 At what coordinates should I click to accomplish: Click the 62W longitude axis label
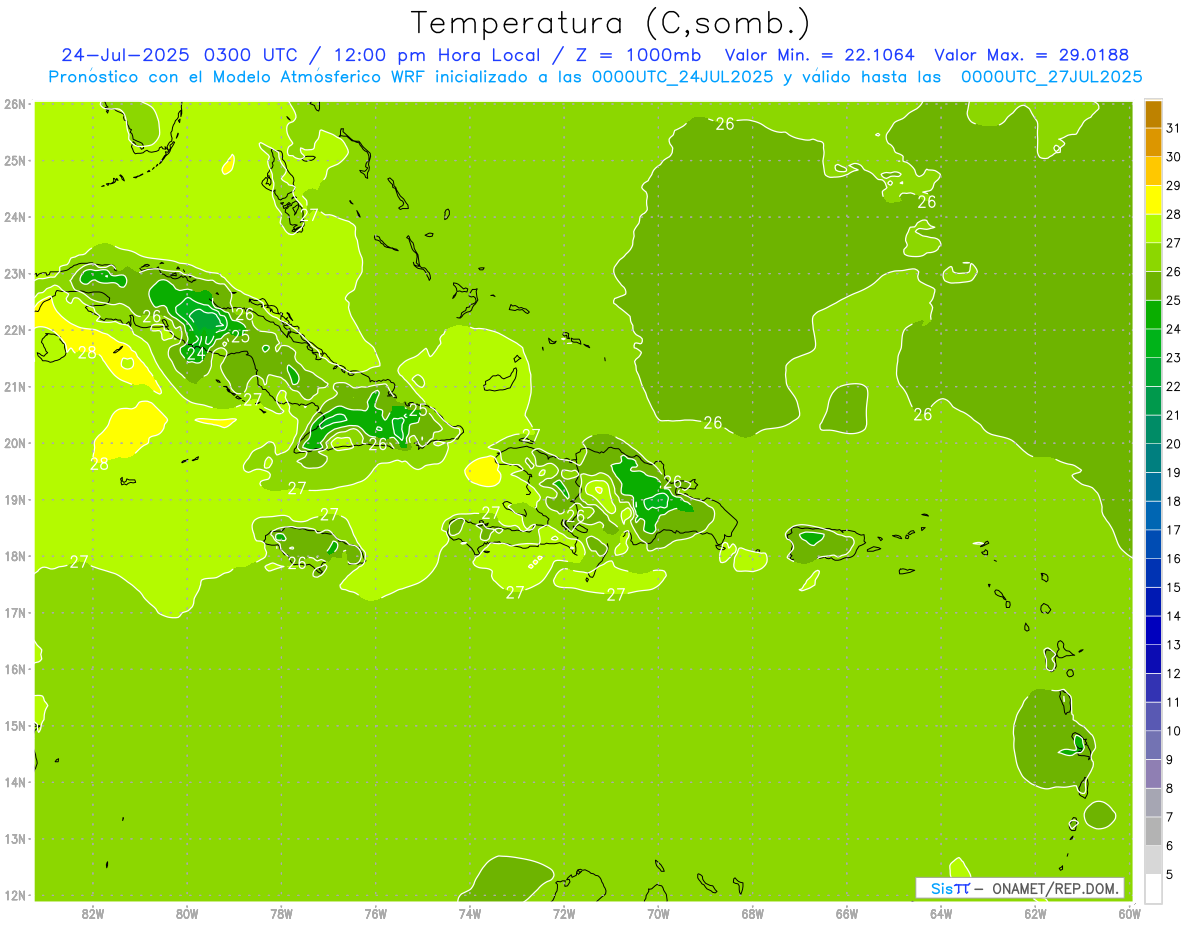point(1035,913)
